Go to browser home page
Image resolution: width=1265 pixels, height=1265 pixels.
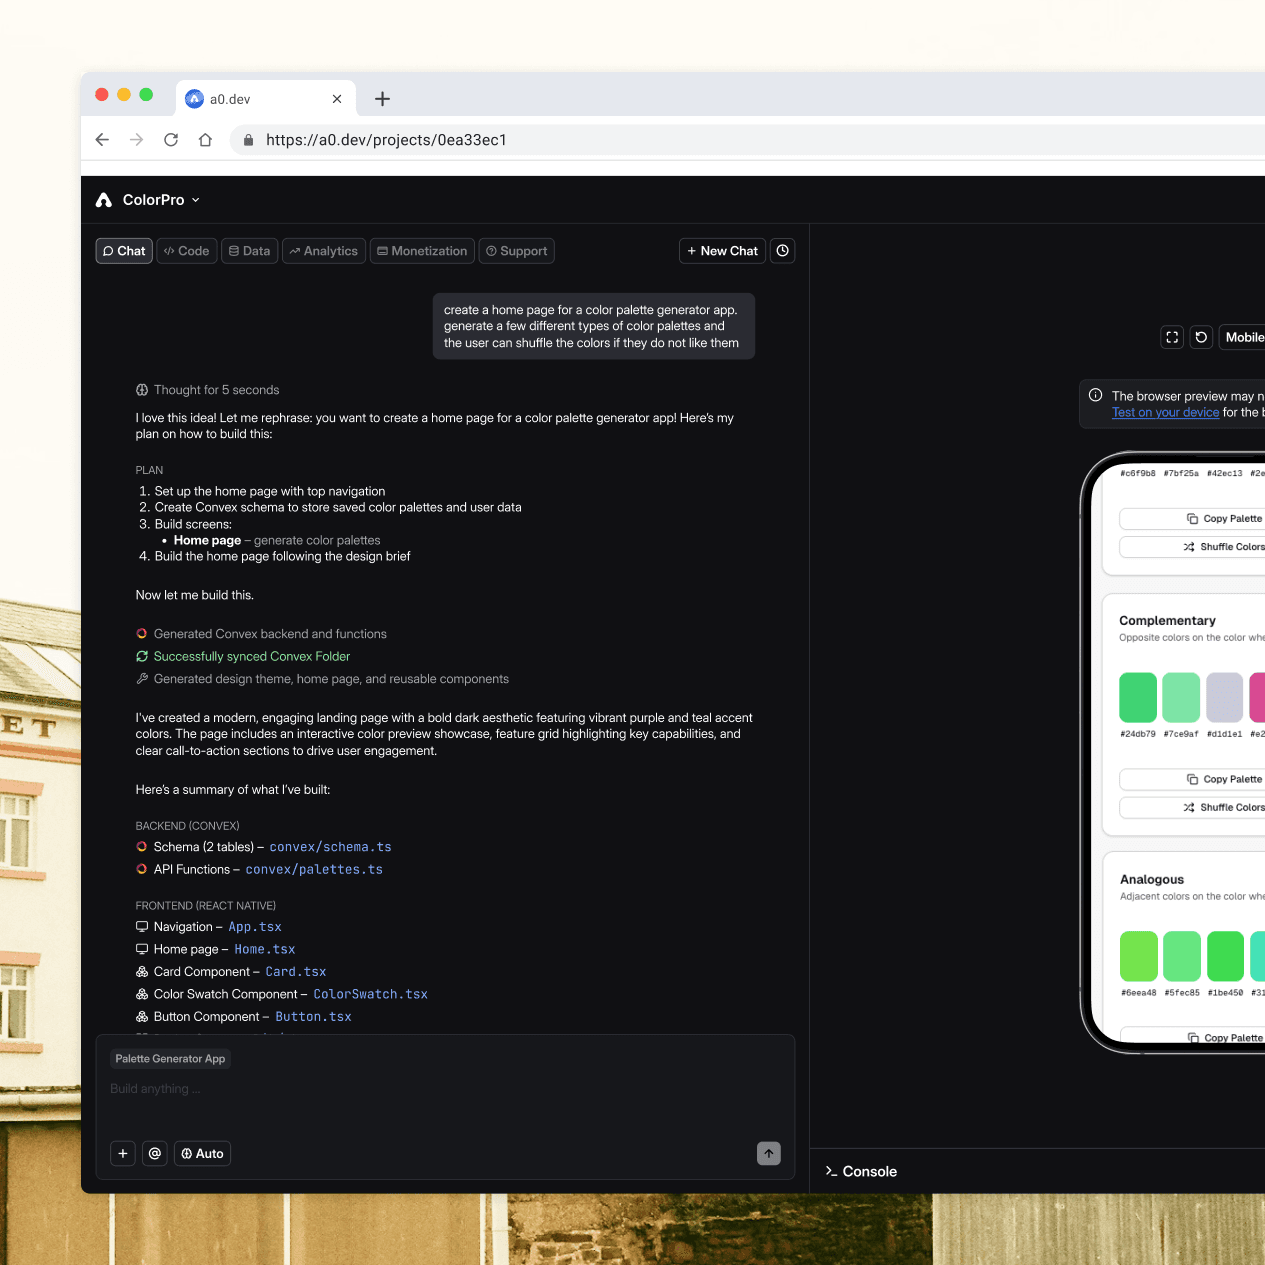[x=205, y=140]
